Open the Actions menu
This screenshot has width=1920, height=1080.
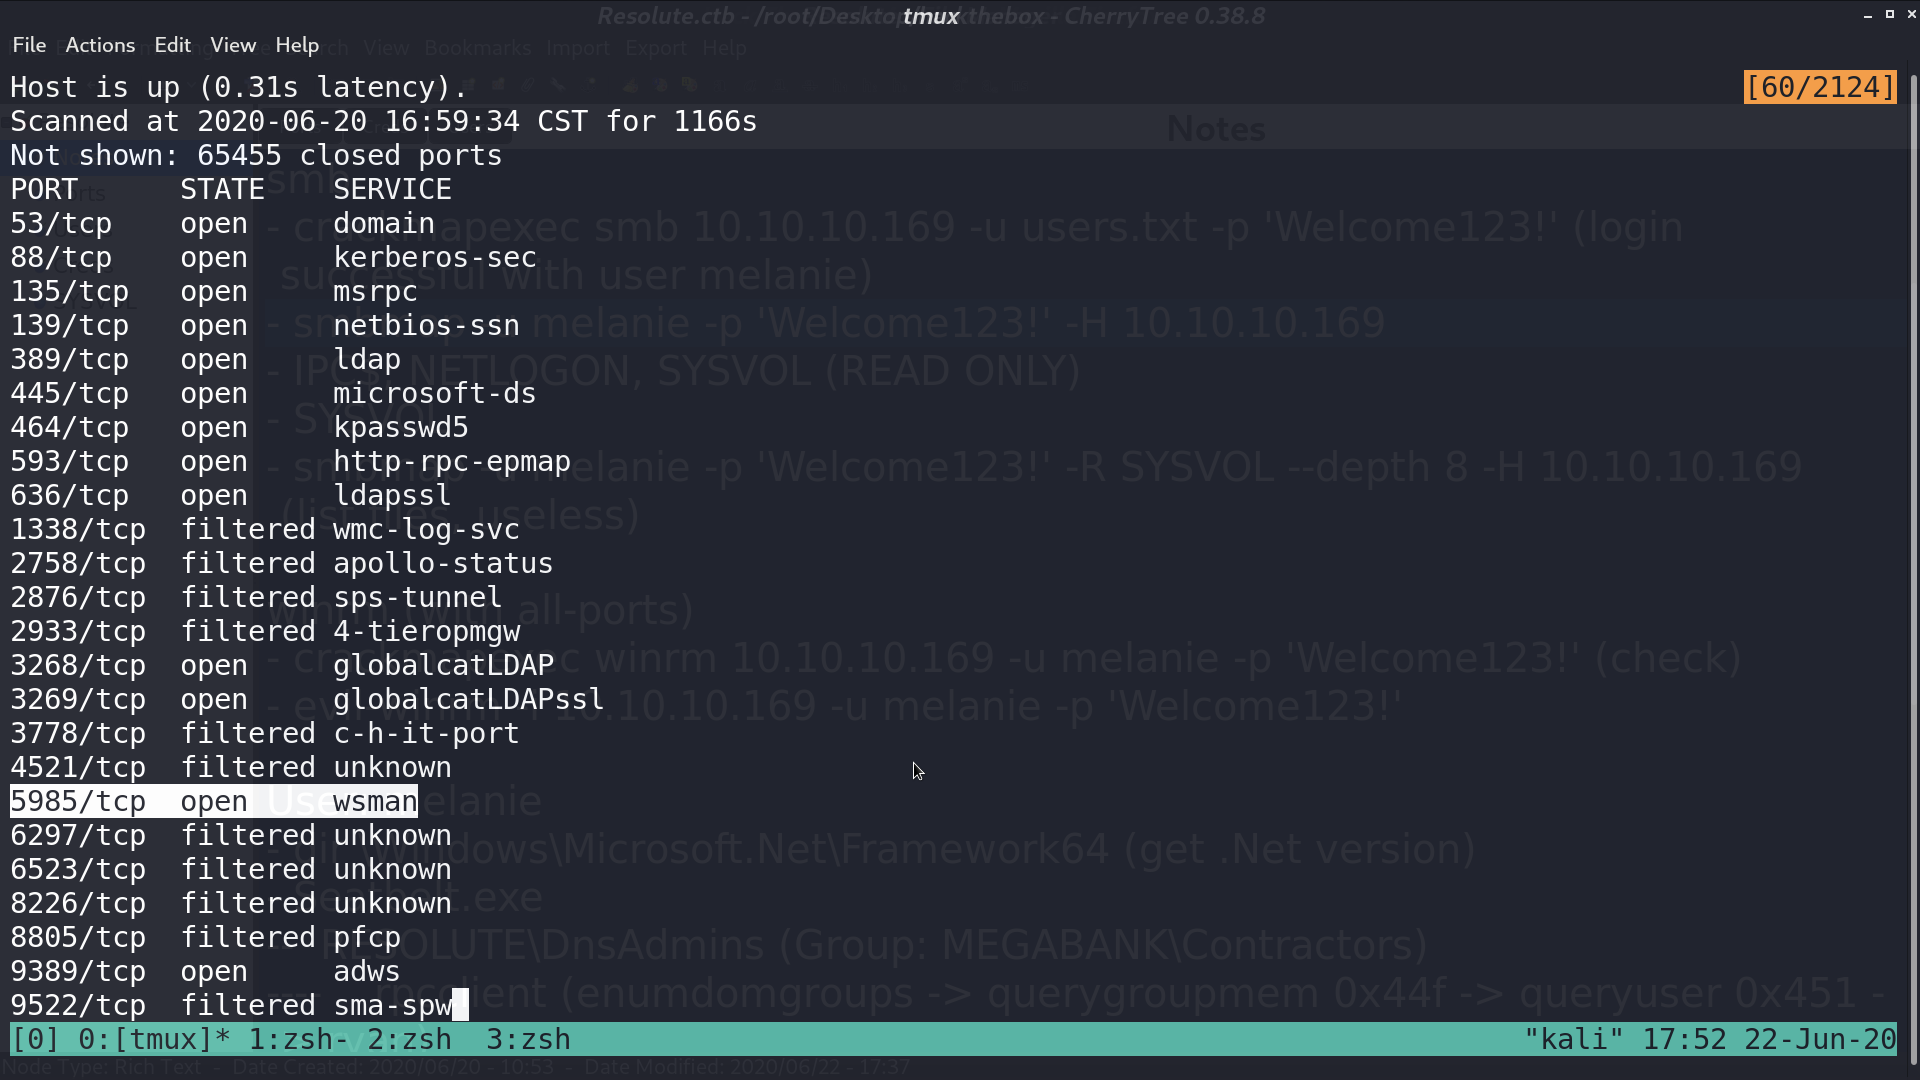(x=100, y=45)
